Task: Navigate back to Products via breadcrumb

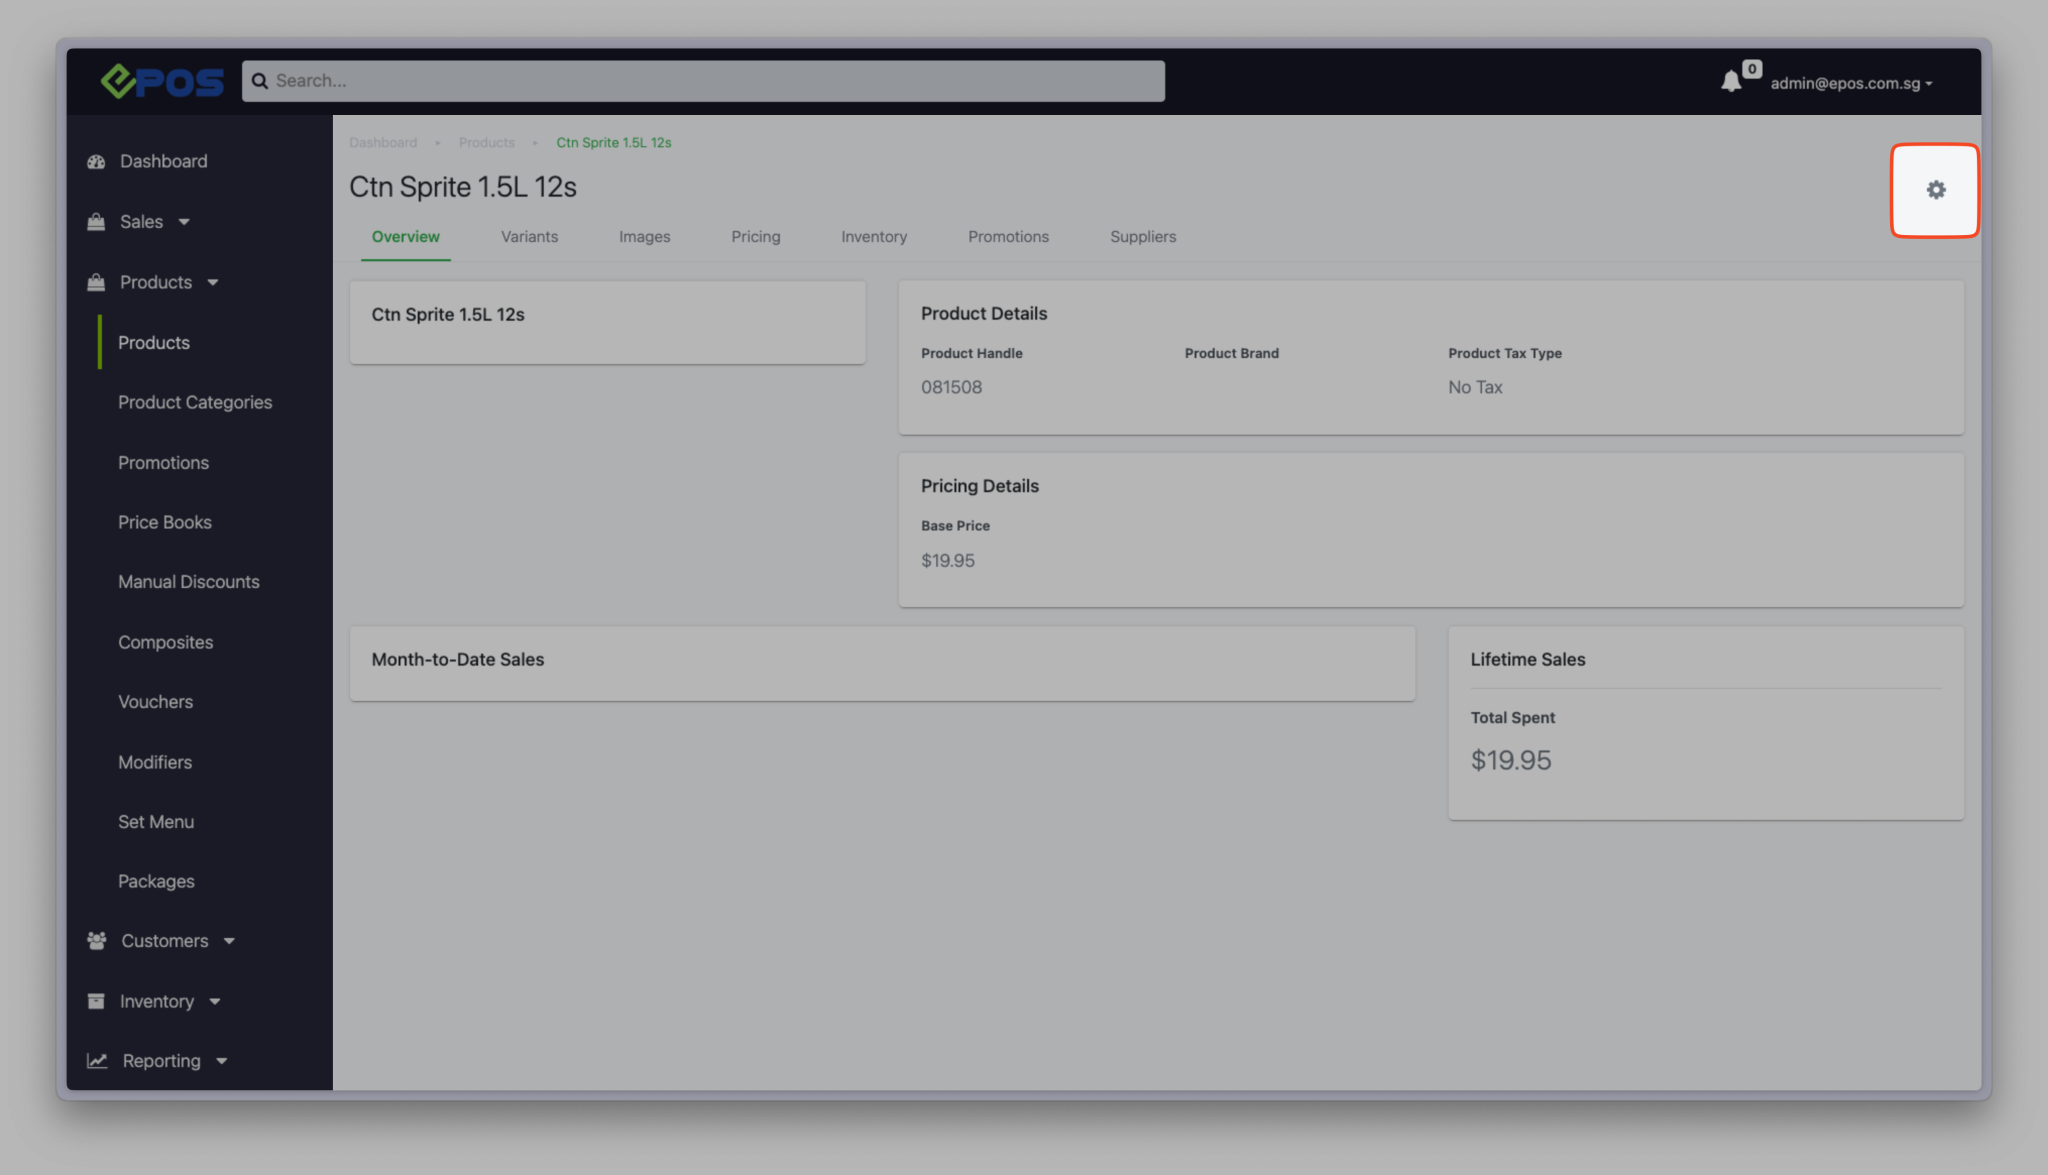Action: [486, 142]
